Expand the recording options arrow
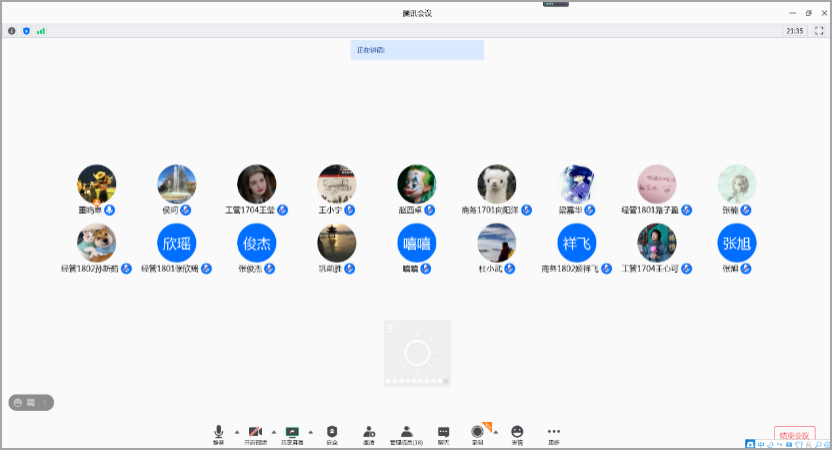The width and height of the screenshot is (832, 450). click(x=495, y=431)
